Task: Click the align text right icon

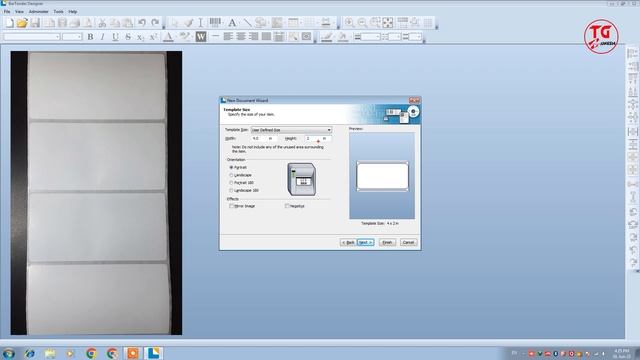Action: tap(253, 37)
